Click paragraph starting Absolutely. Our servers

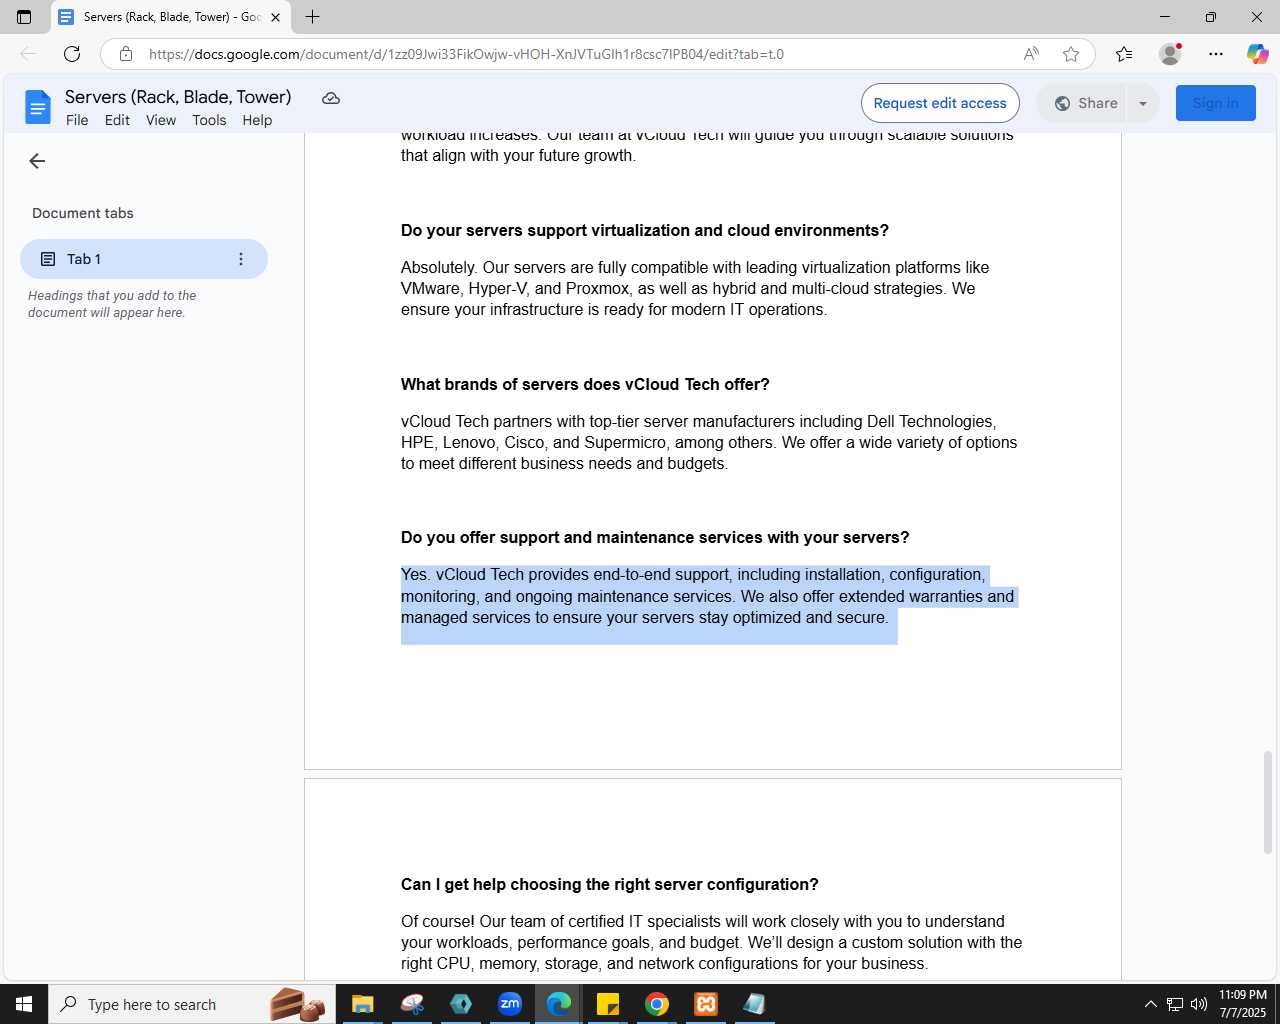point(695,288)
